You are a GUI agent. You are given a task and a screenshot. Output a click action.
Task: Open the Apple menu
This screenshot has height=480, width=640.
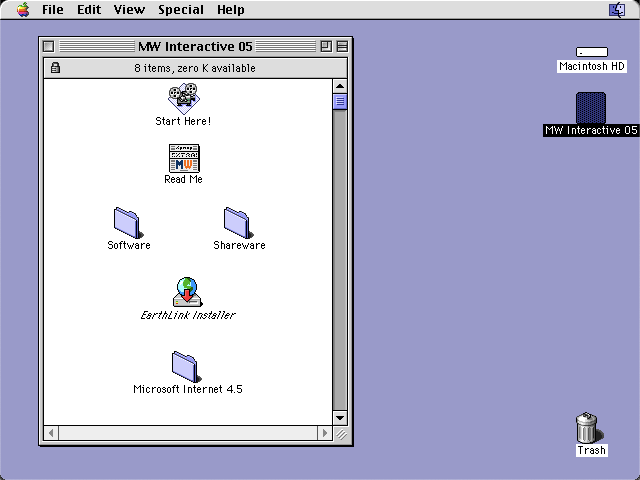coord(23,9)
